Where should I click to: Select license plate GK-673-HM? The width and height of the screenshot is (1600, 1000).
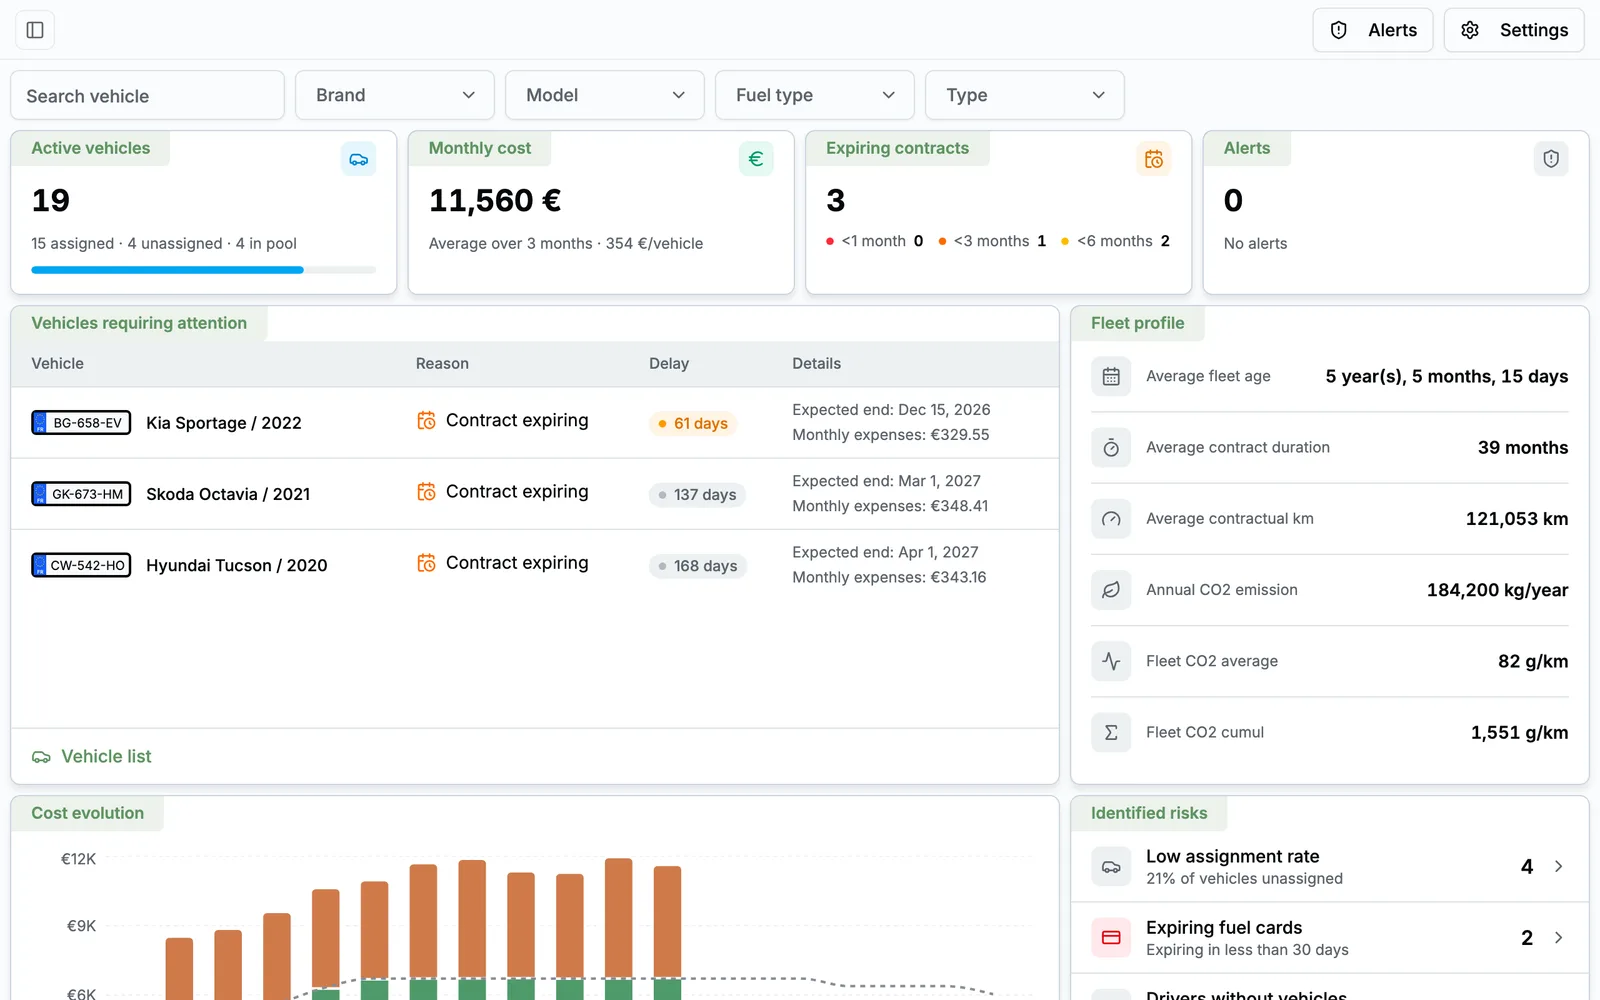[x=81, y=494]
